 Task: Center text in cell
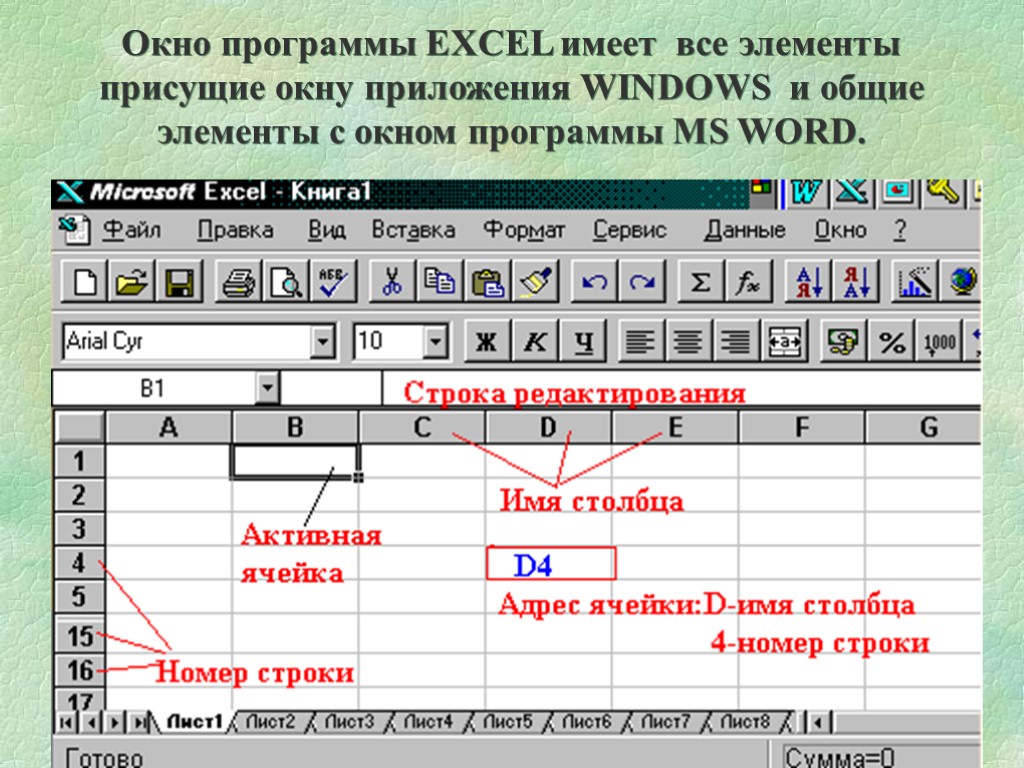tap(688, 341)
